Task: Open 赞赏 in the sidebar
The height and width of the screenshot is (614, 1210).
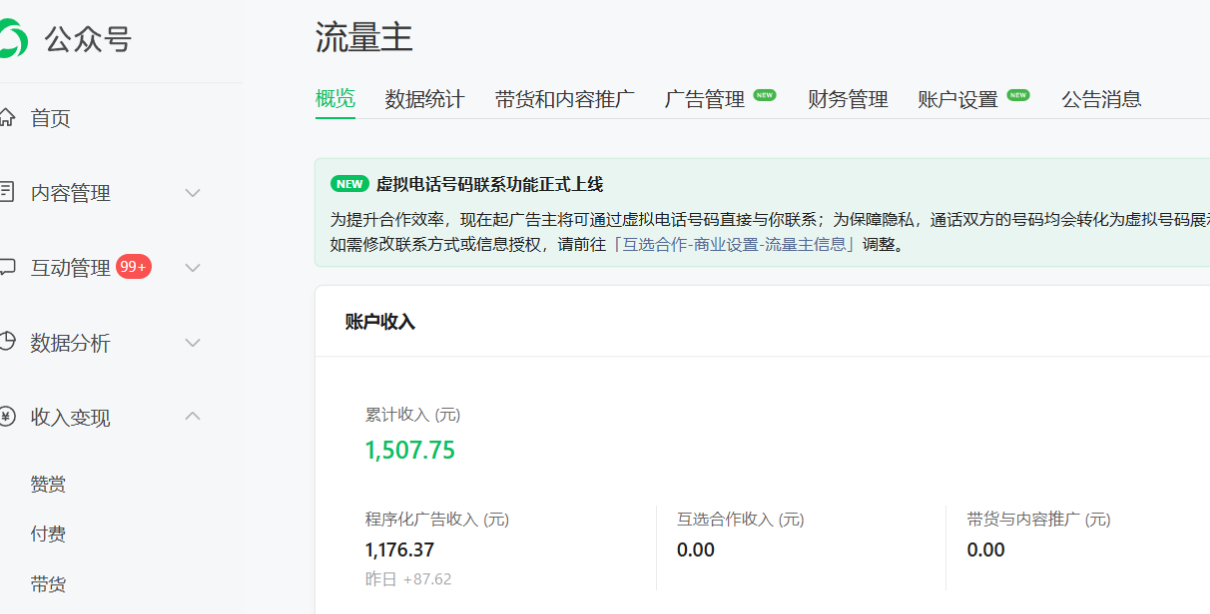Action: coord(48,484)
